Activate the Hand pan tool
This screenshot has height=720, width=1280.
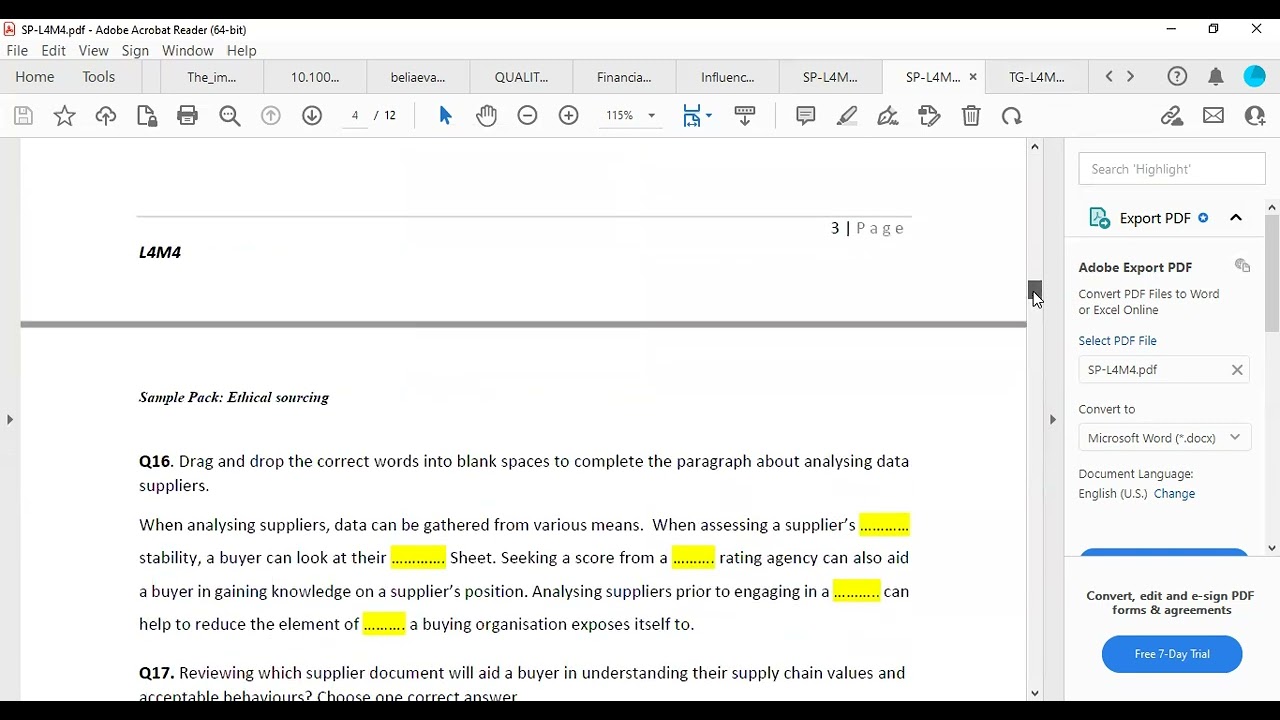coord(487,116)
